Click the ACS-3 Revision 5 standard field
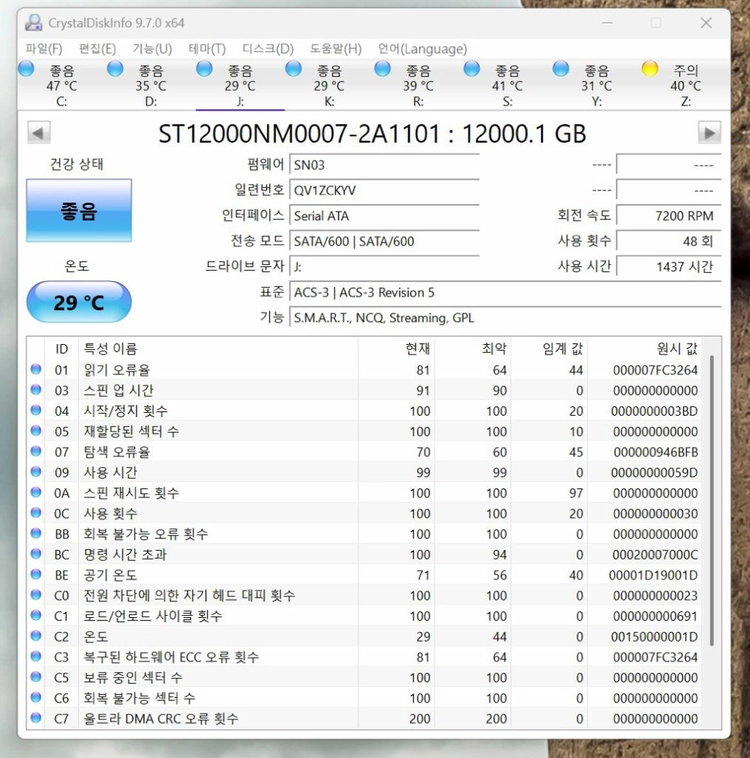The height and width of the screenshot is (758, 750). (505, 292)
